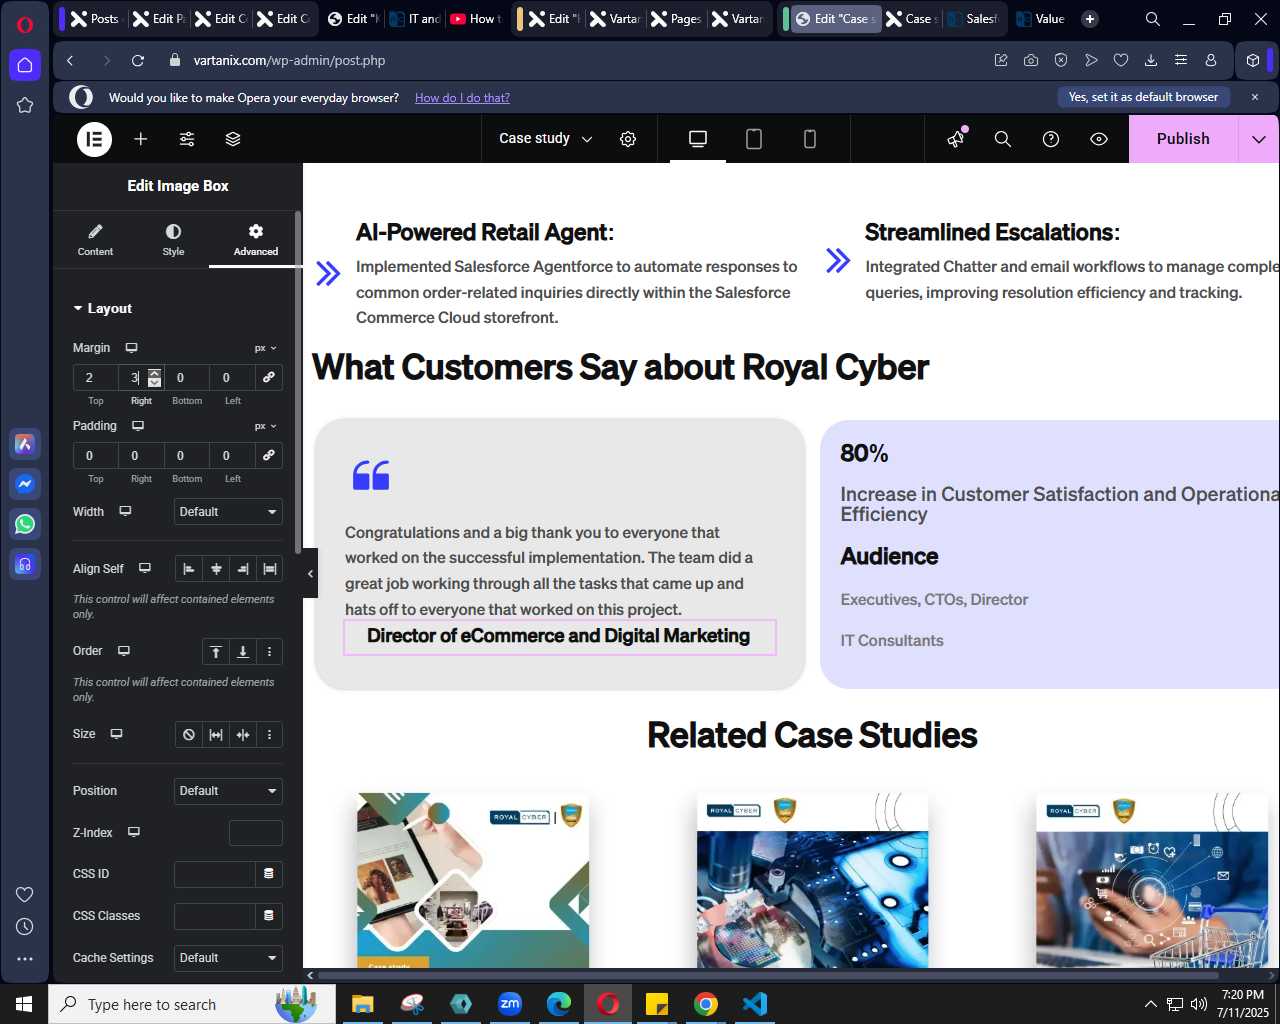Choose custom Size three dots

pos(270,735)
